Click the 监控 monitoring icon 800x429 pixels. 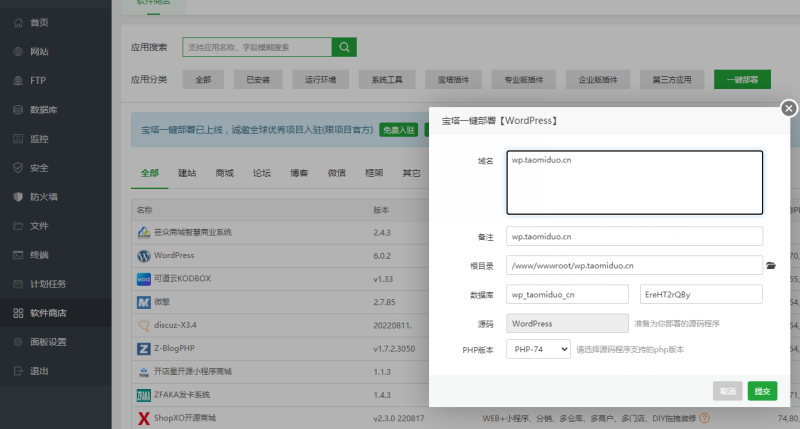pos(18,139)
